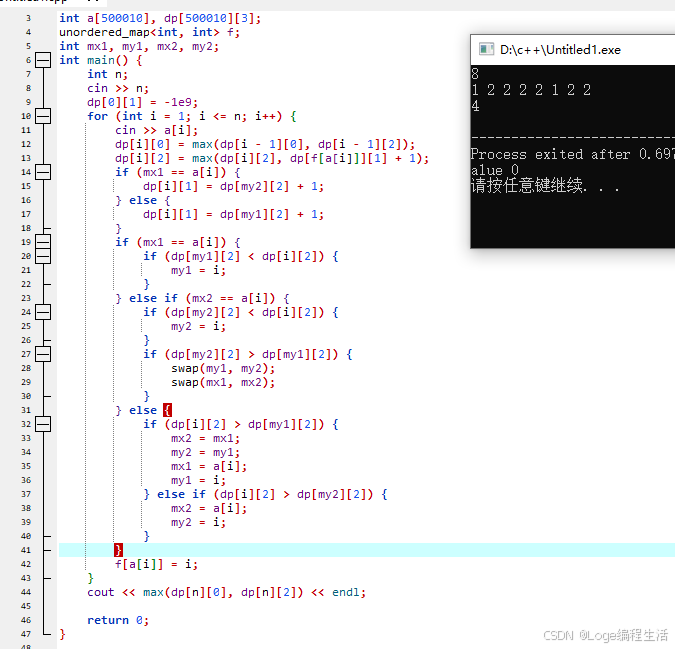Collapse the fold marker at line 24
675x649 pixels.
tap(43, 312)
